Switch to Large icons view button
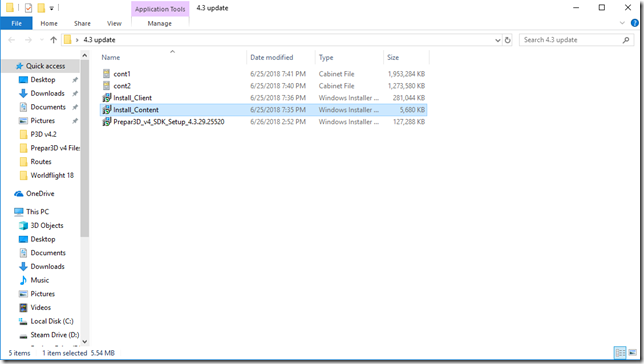Screen dimensions: 644x364 (632, 352)
